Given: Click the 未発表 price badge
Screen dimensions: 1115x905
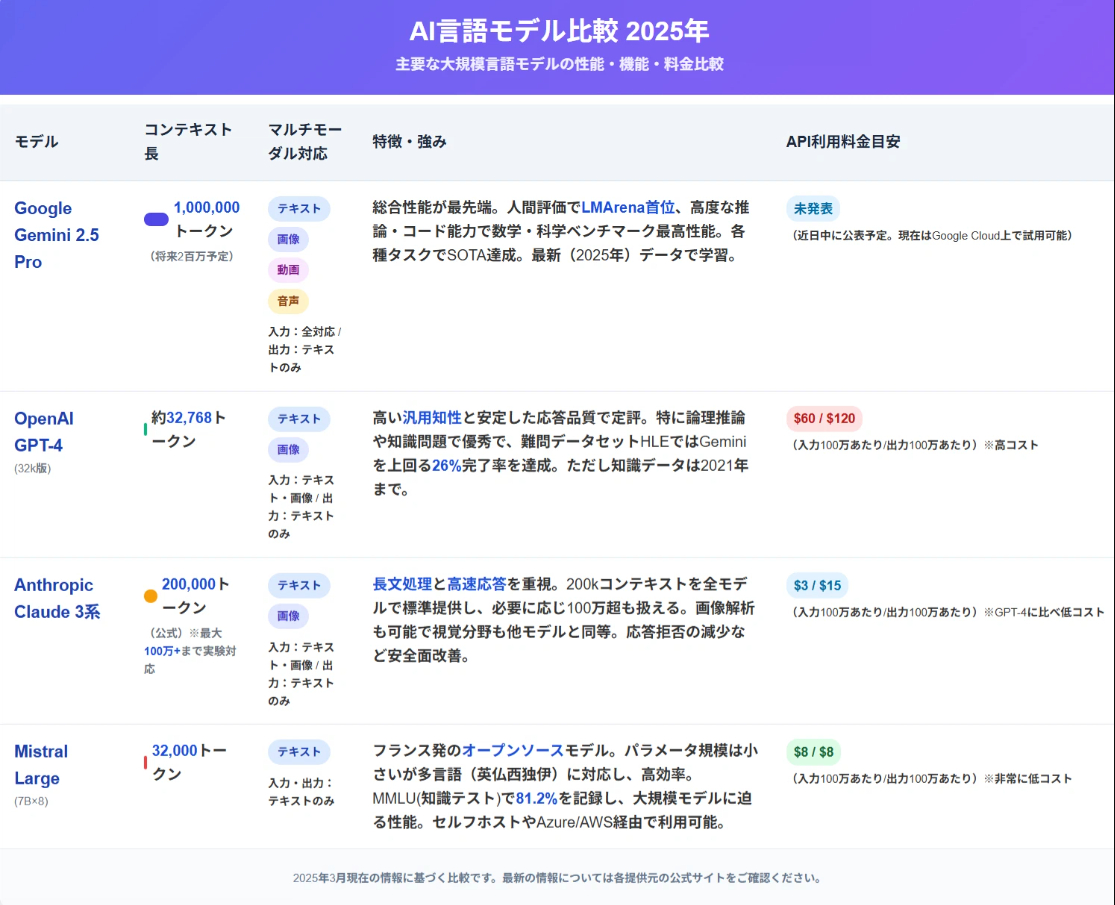Looking at the screenshot, I should click(x=813, y=208).
